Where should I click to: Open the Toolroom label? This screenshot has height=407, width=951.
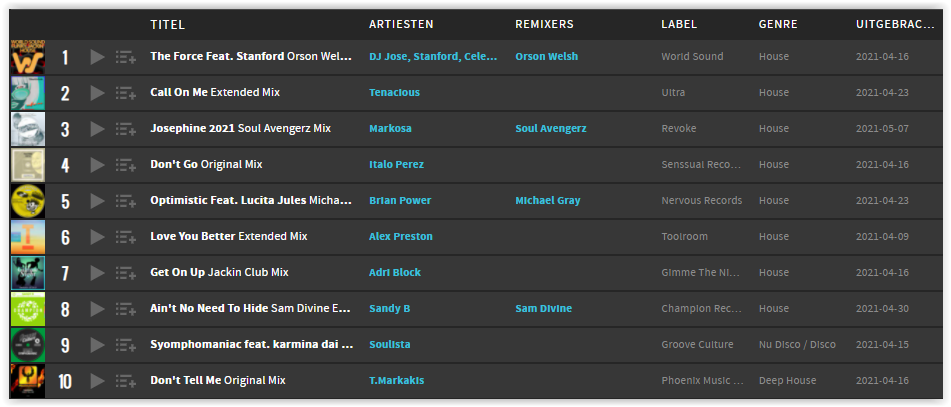[684, 237]
